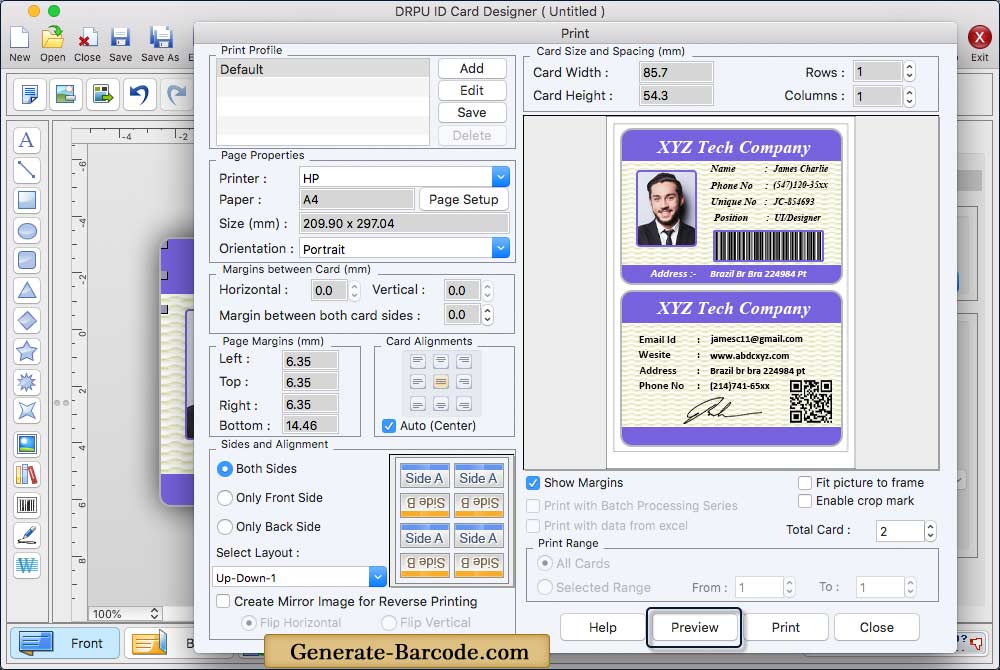Select the Star shape tool

click(27, 351)
